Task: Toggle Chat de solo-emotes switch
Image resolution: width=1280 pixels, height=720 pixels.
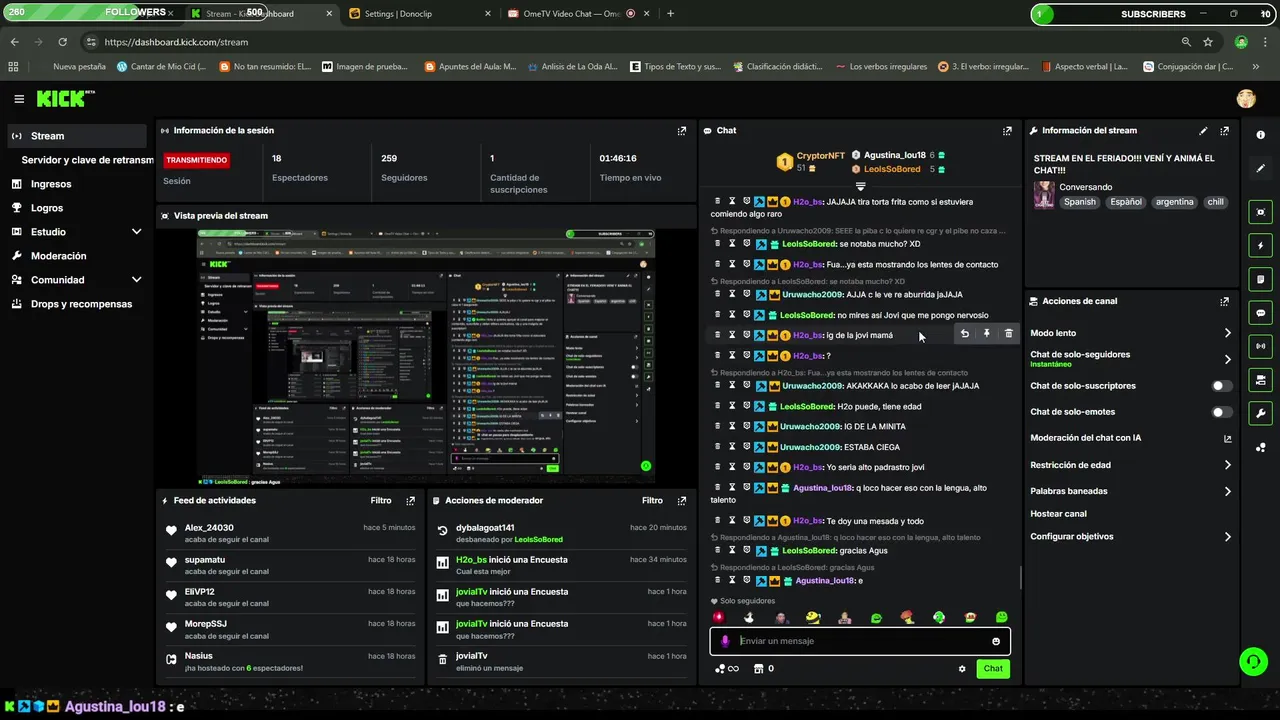Action: [x=1222, y=412]
